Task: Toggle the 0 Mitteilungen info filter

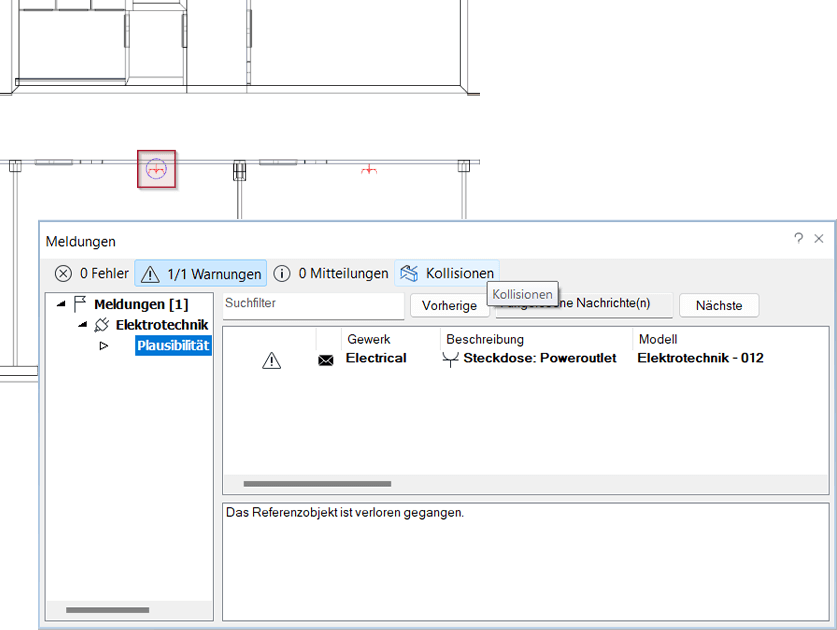Action: coord(331,273)
